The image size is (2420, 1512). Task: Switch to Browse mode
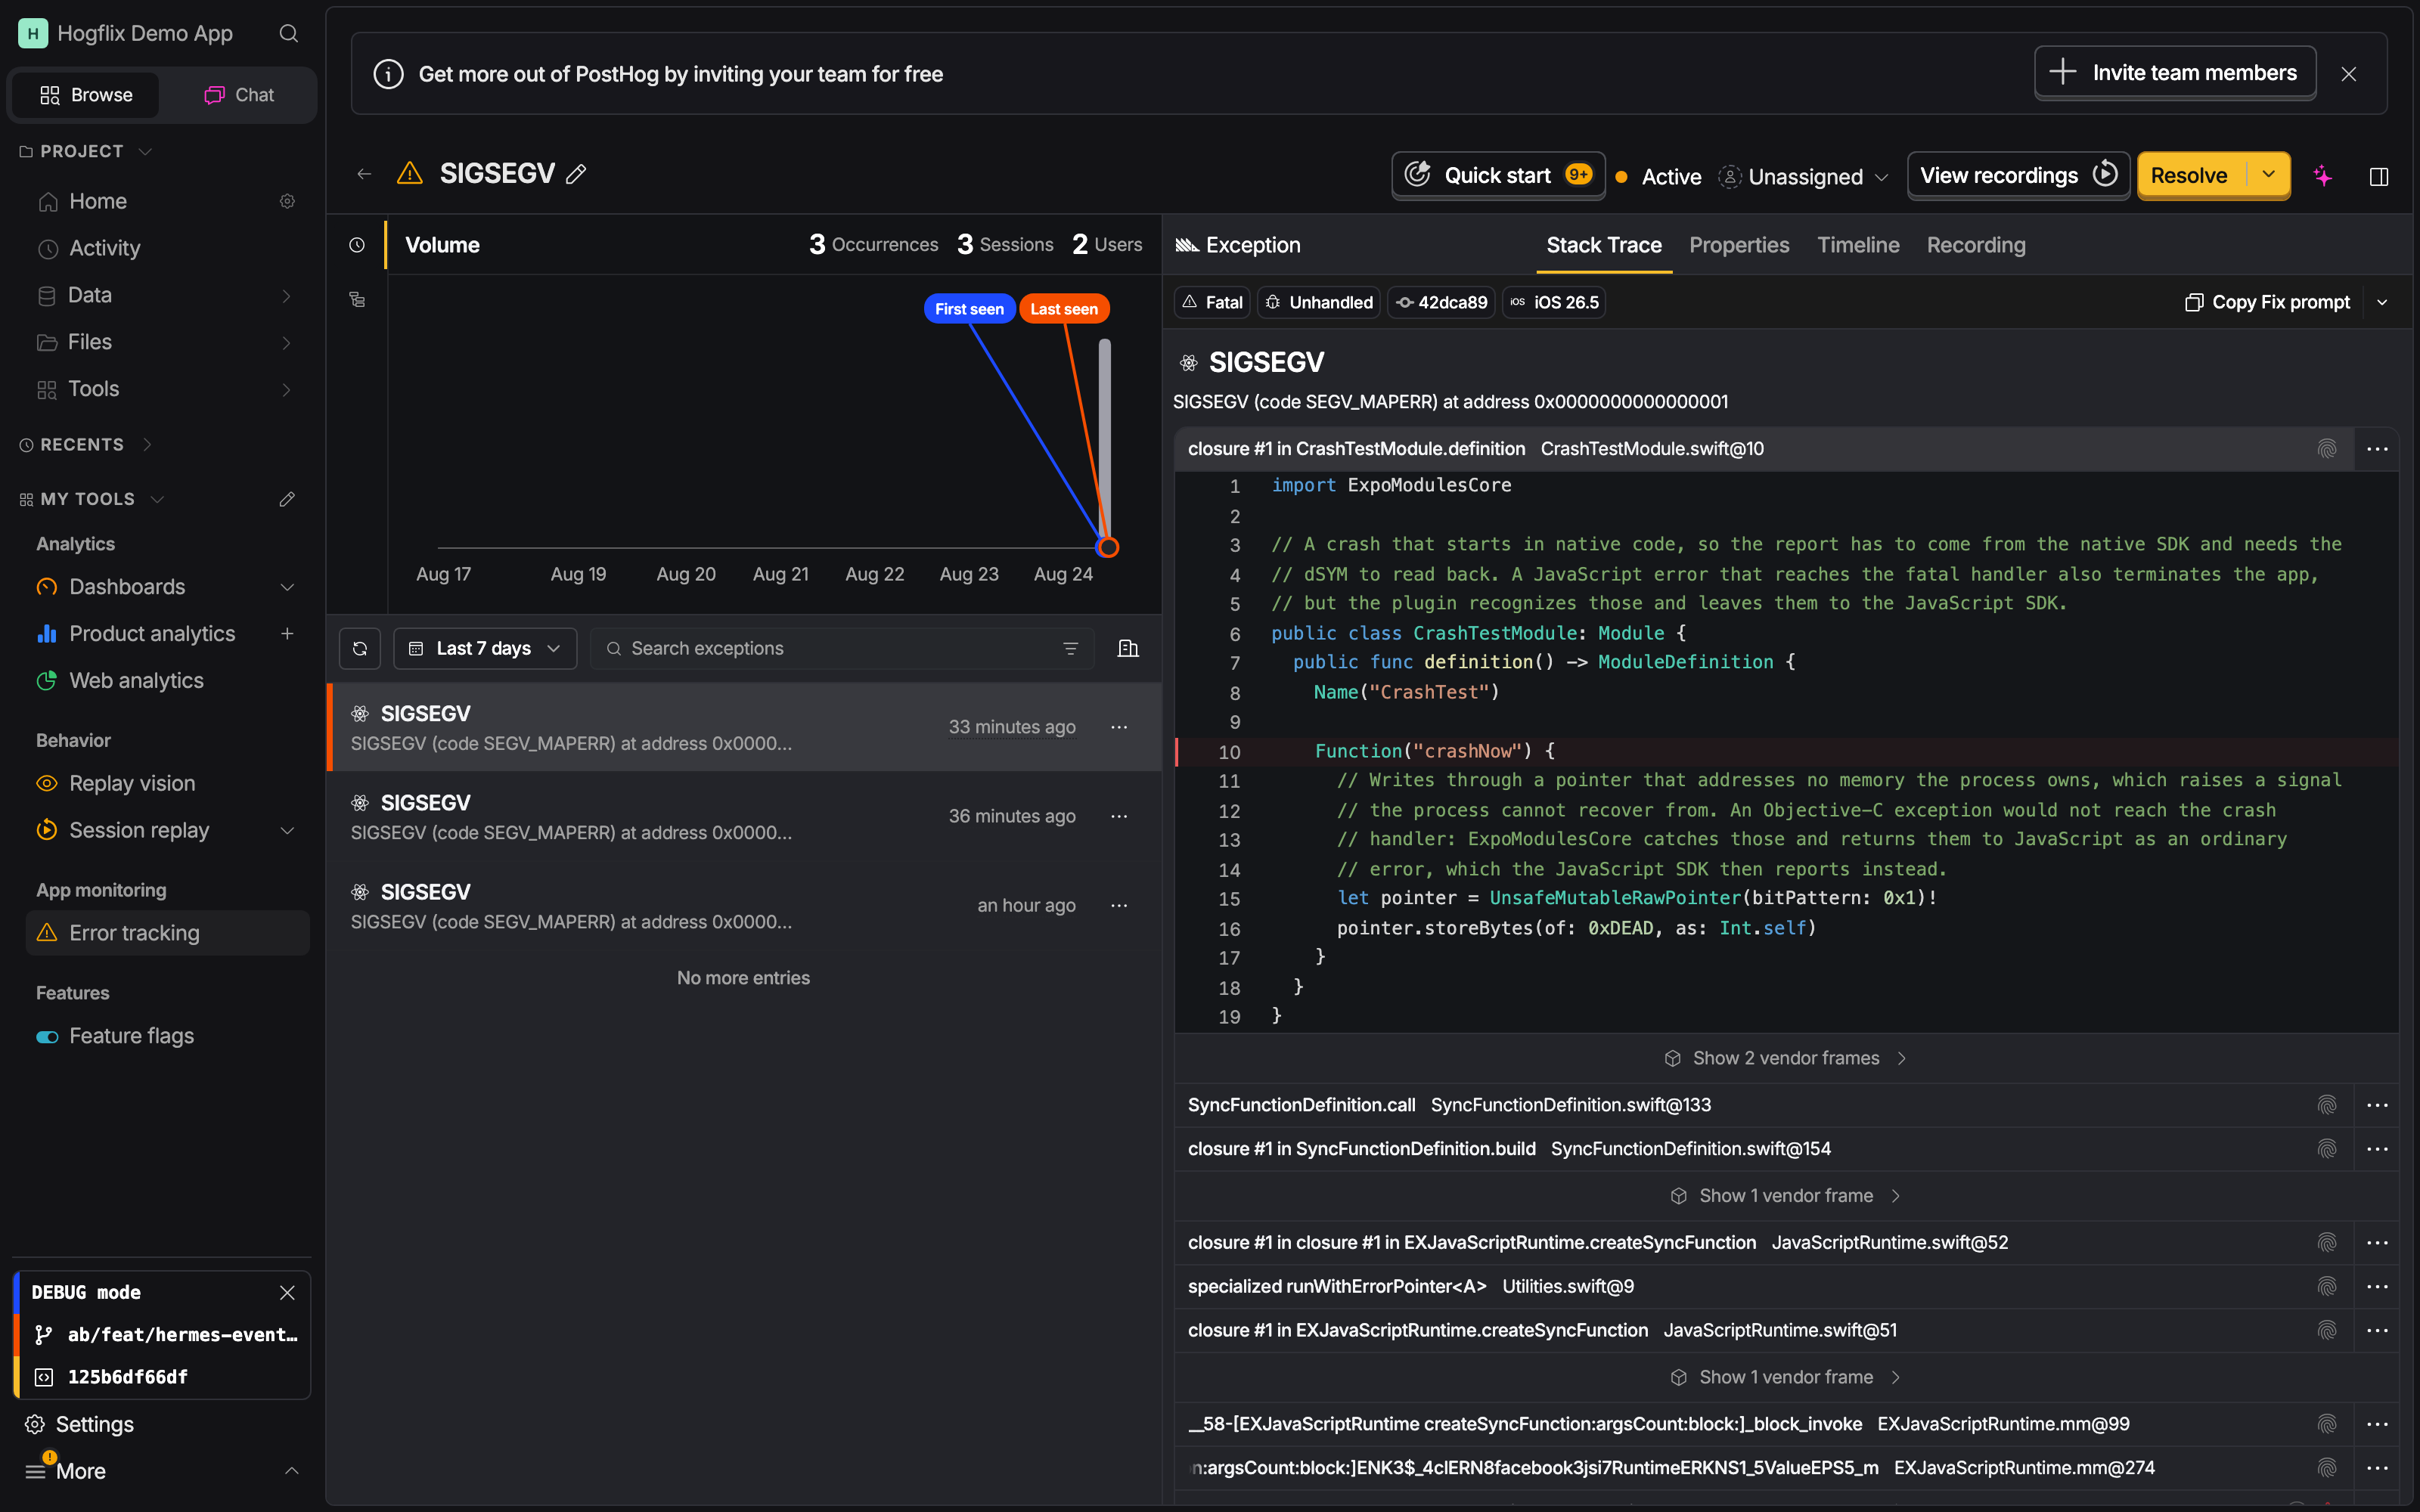(86, 95)
